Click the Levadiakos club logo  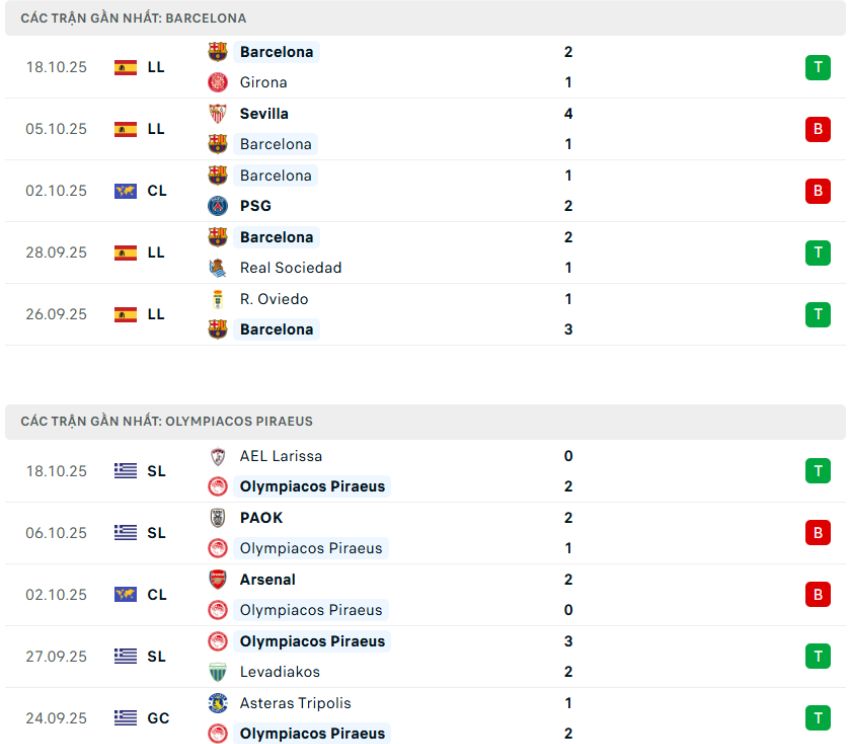(x=216, y=672)
